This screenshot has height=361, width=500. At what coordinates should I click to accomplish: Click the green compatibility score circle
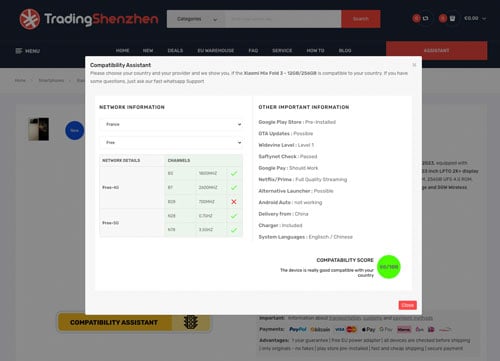tap(389, 267)
